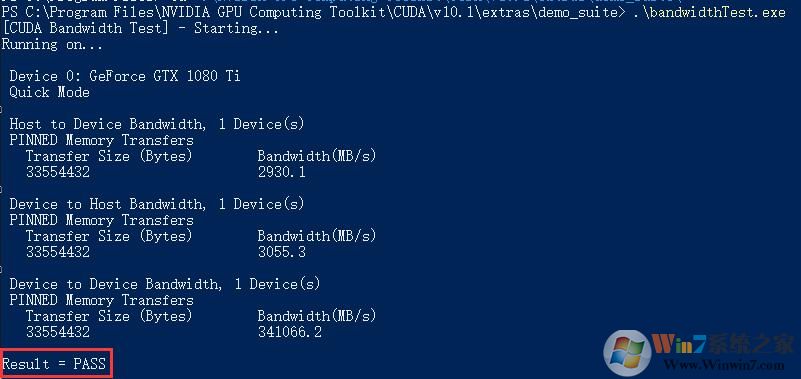This screenshot has height=379, width=801.
Task: Click the bandwidthTest.exe command text
Action: tap(709, 12)
